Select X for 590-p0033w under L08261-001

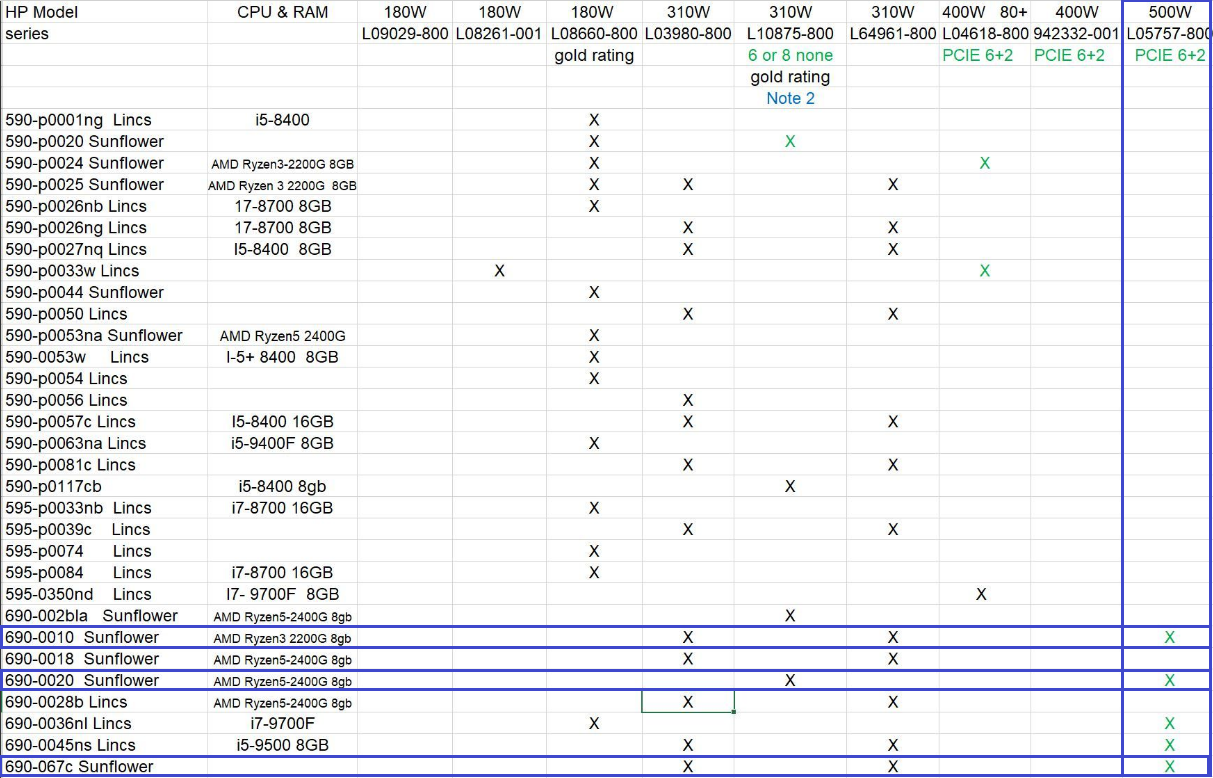498,270
